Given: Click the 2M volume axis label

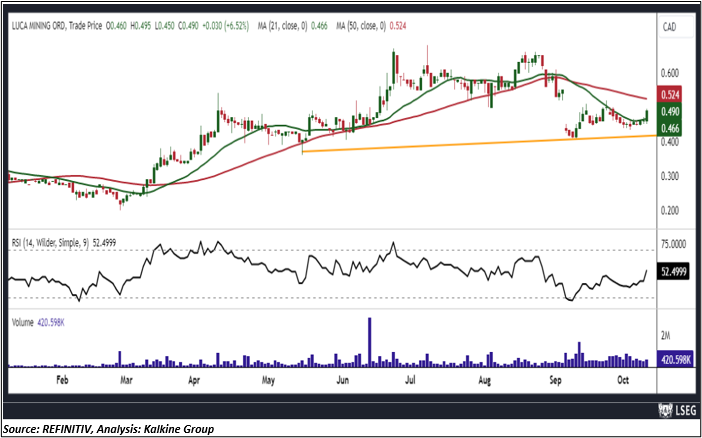Looking at the screenshot, I should click(x=667, y=335).
